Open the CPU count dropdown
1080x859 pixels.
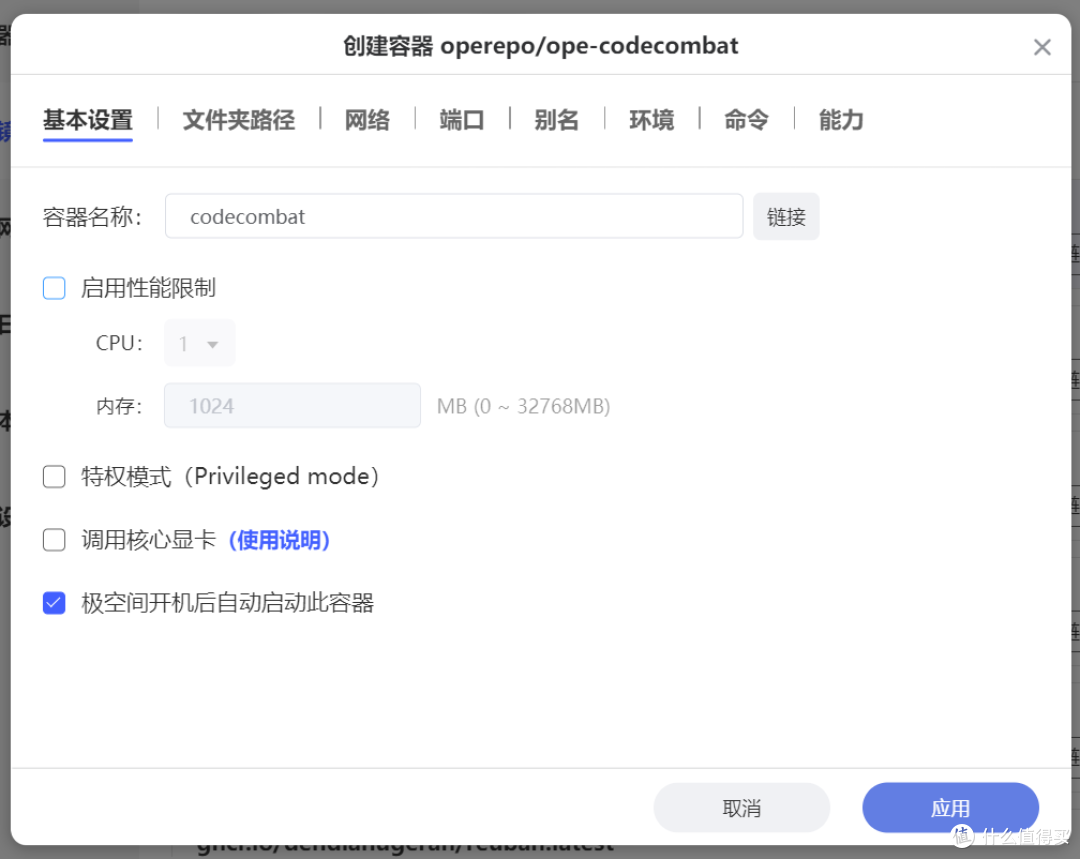[x=199, y=343]
